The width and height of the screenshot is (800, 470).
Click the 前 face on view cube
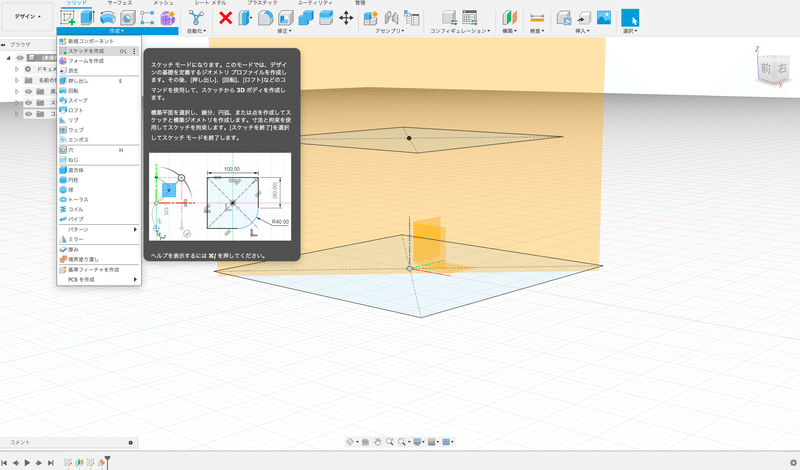(766, 68)
